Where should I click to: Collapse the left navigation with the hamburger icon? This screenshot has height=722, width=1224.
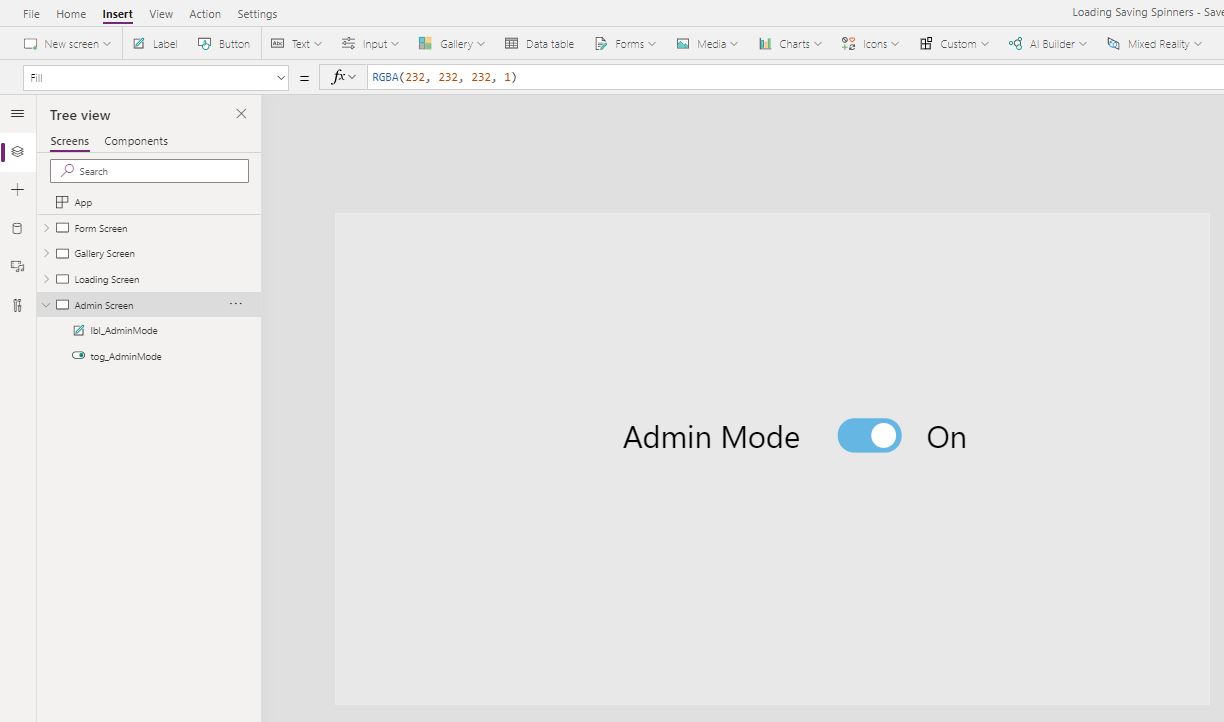(17, 113)
